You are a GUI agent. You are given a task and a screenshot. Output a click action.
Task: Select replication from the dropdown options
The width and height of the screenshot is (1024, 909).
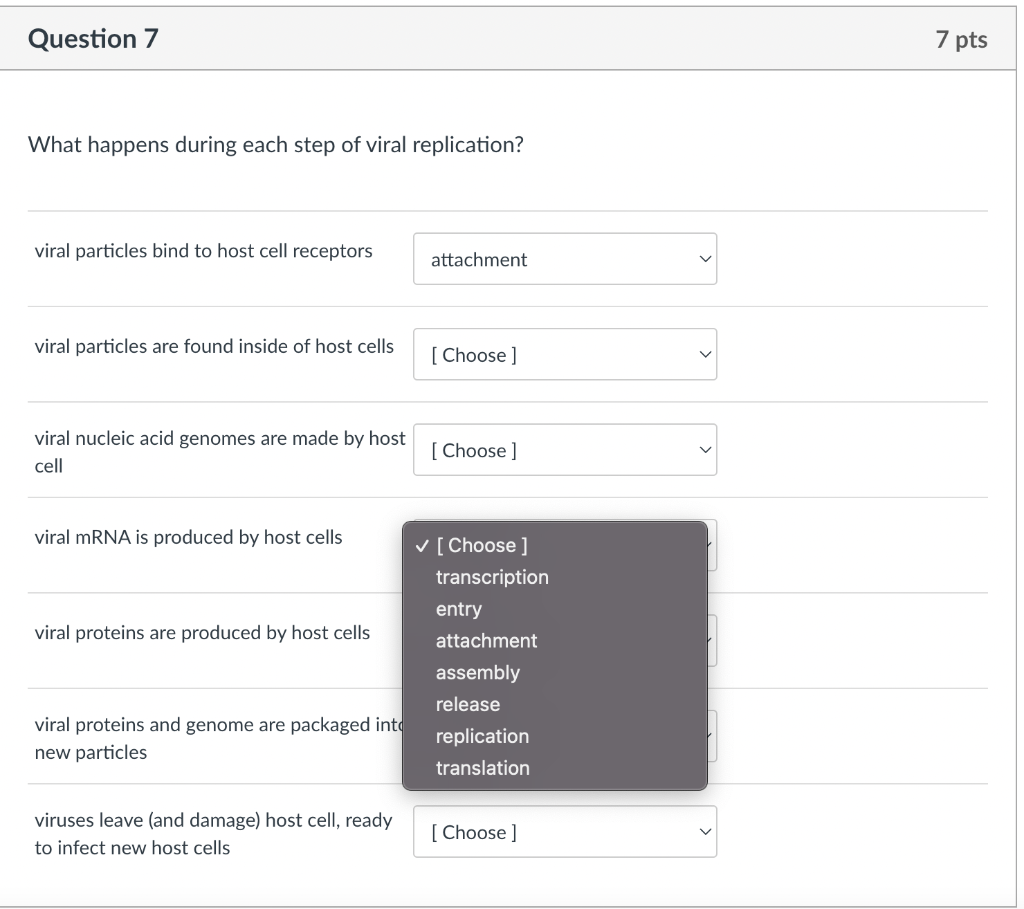(482, 736)
